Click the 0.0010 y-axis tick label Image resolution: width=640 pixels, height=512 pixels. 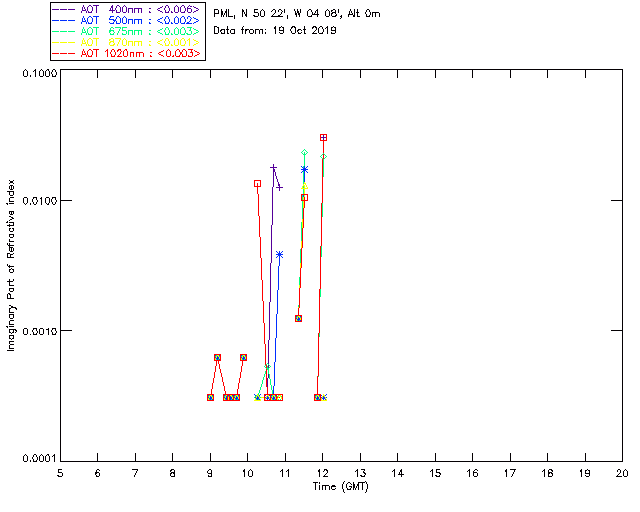39,331
